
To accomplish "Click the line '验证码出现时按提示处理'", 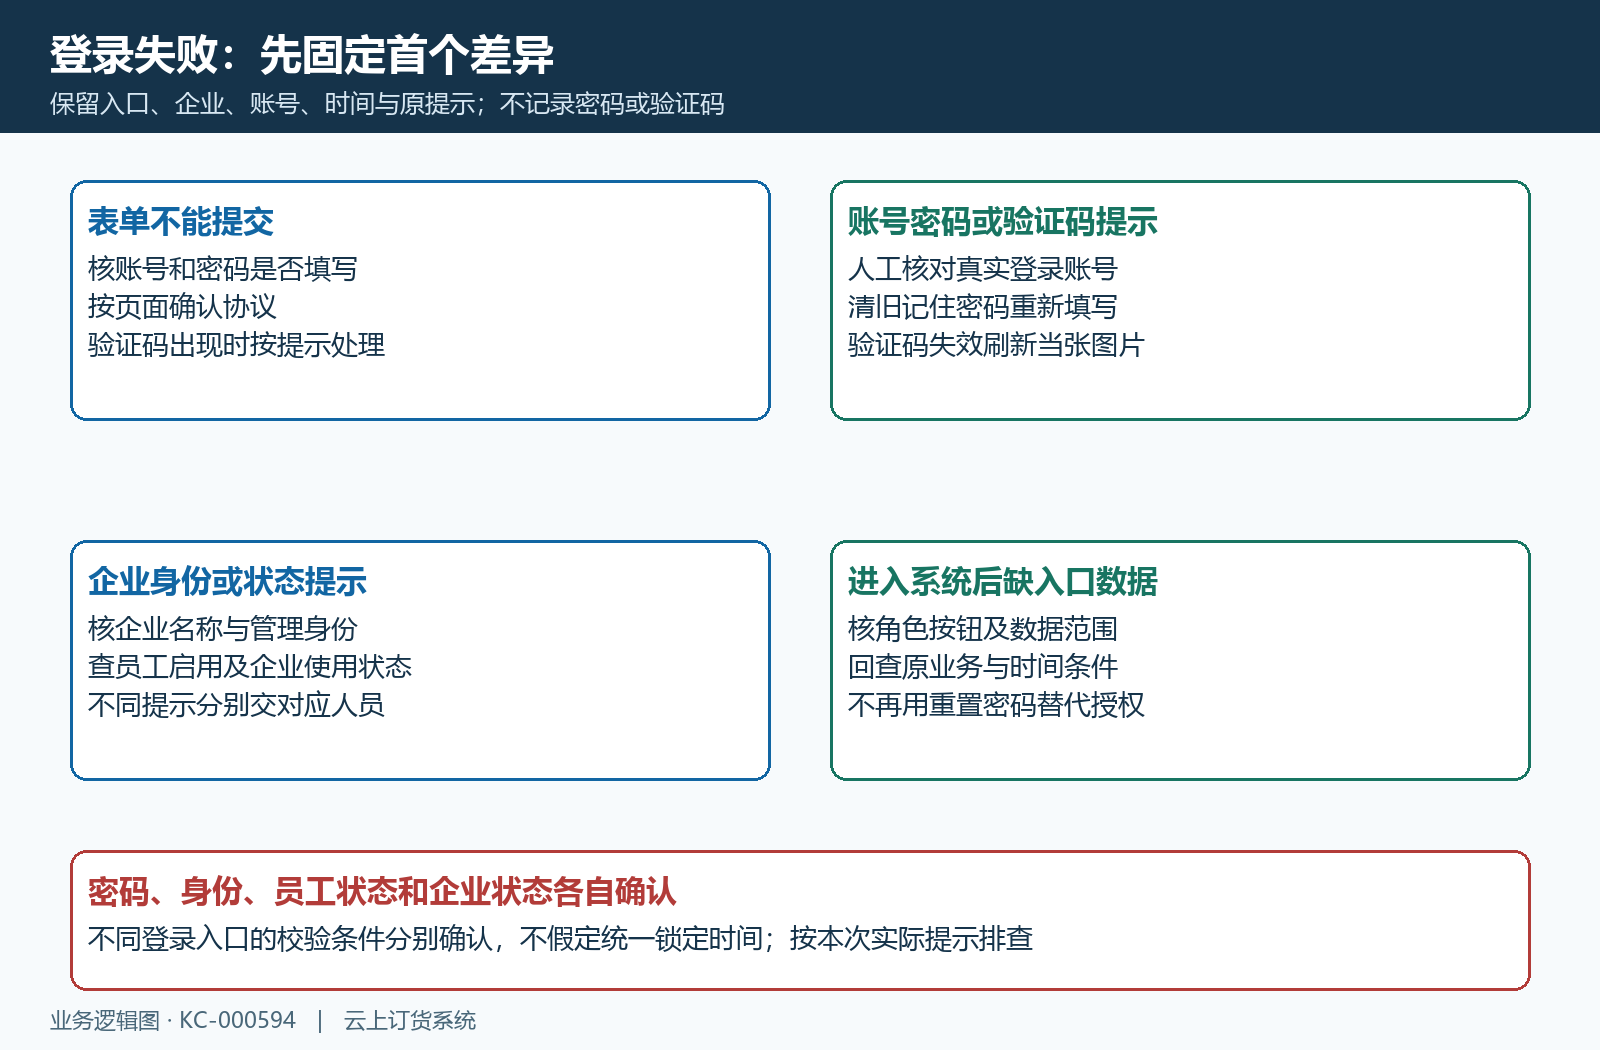I will point(236,345).
